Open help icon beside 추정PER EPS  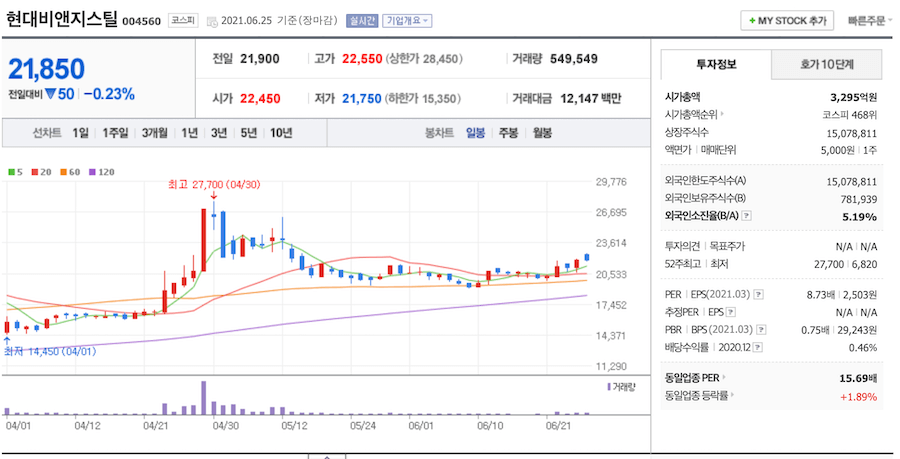(x=731, y=313)
